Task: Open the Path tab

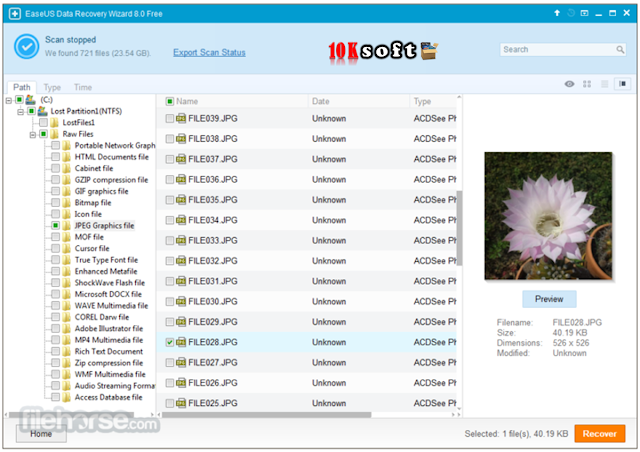Action: (22, 87)
